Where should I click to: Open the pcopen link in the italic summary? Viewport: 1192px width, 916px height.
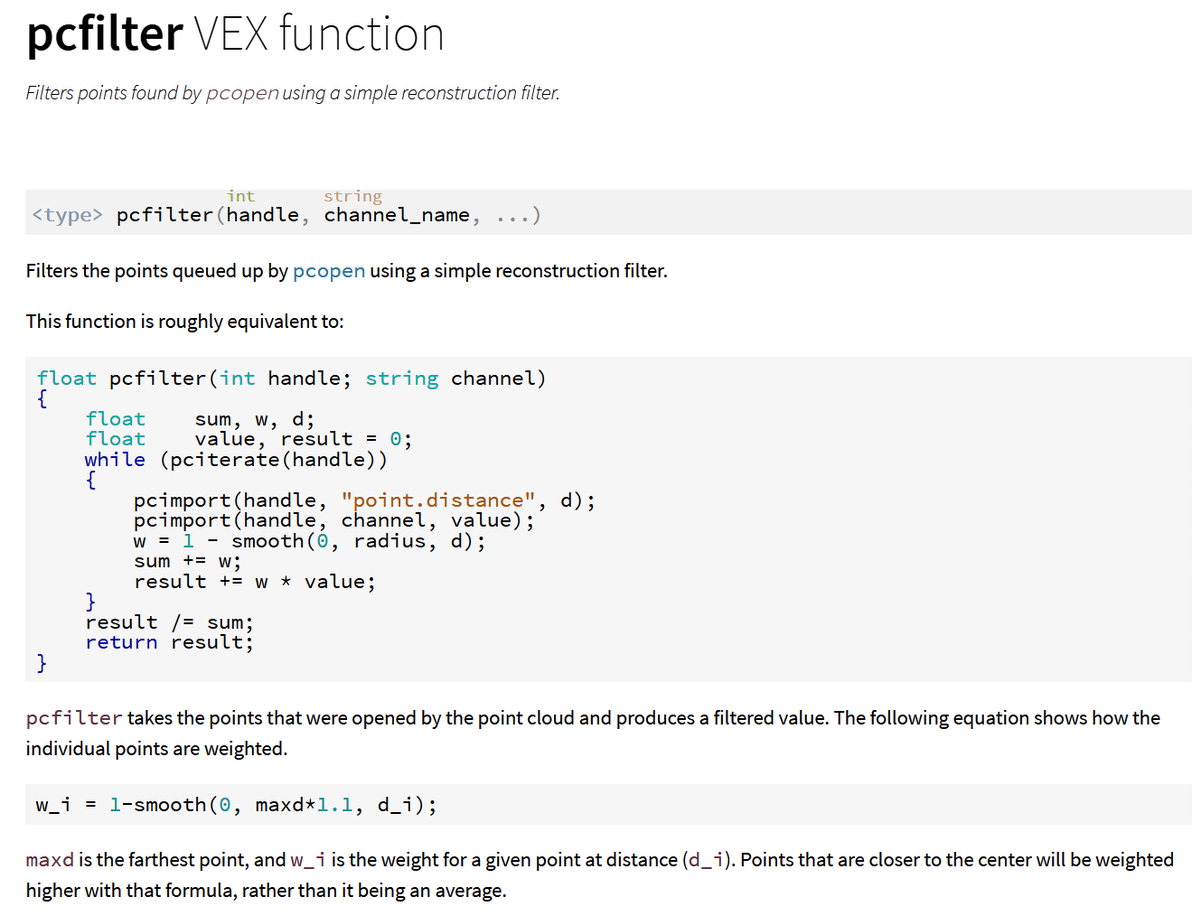tap(243, 93)
